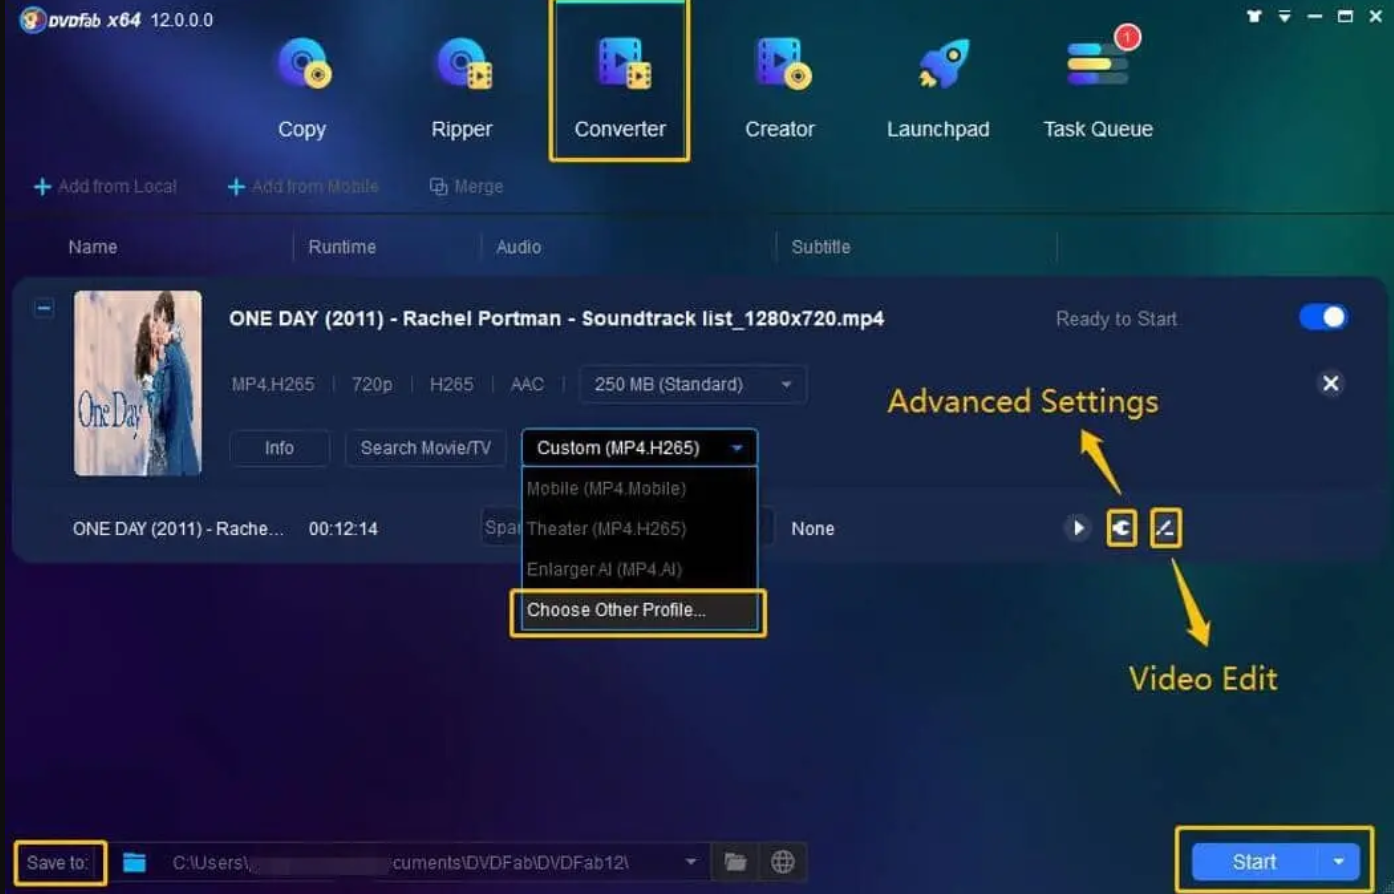Open the Task Queue
The width and height of the screenshot is (1394, 894).
pyautogui.click(x=1097, y=87)
